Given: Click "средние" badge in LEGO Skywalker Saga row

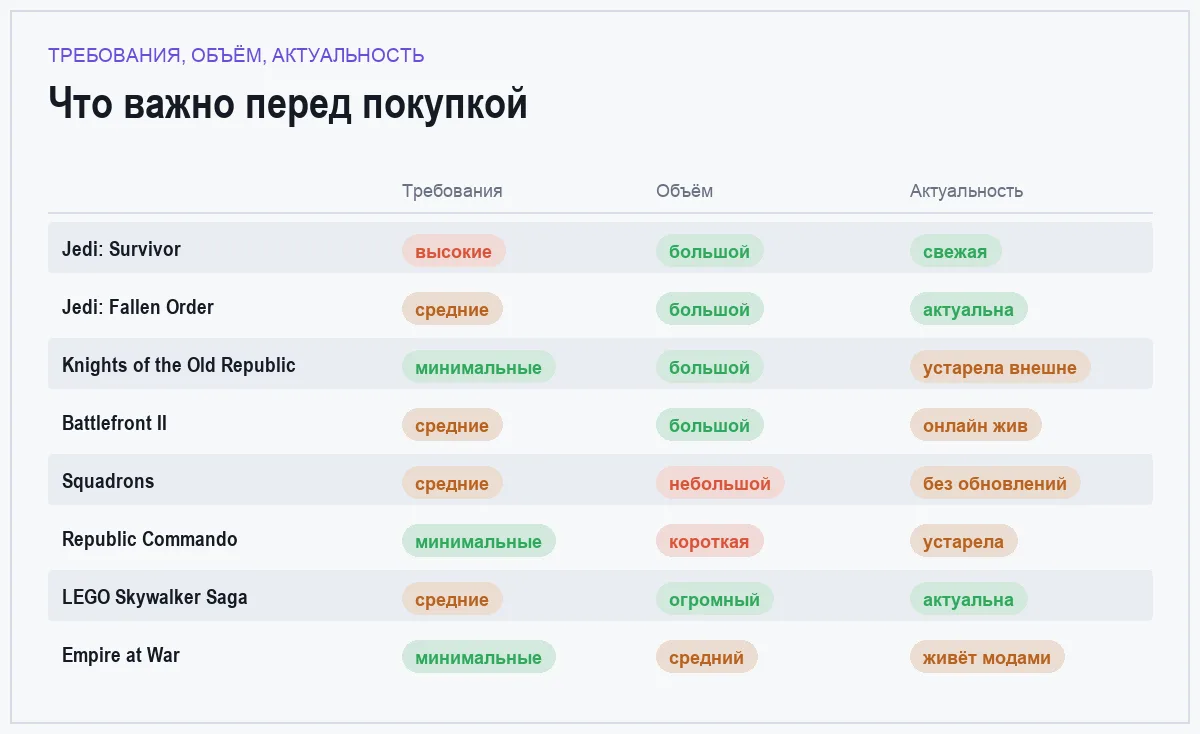Looking at the screenshot, I should click(452, 599).
